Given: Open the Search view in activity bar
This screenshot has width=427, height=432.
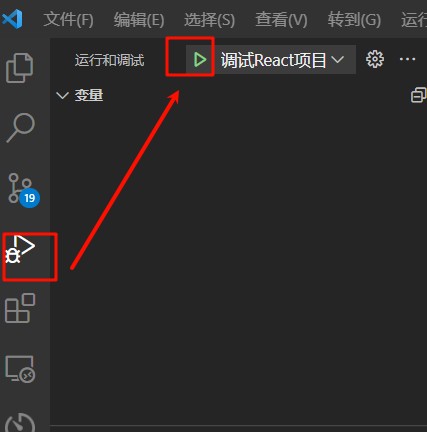Looking at the screenshot, I should pos(20,128).
